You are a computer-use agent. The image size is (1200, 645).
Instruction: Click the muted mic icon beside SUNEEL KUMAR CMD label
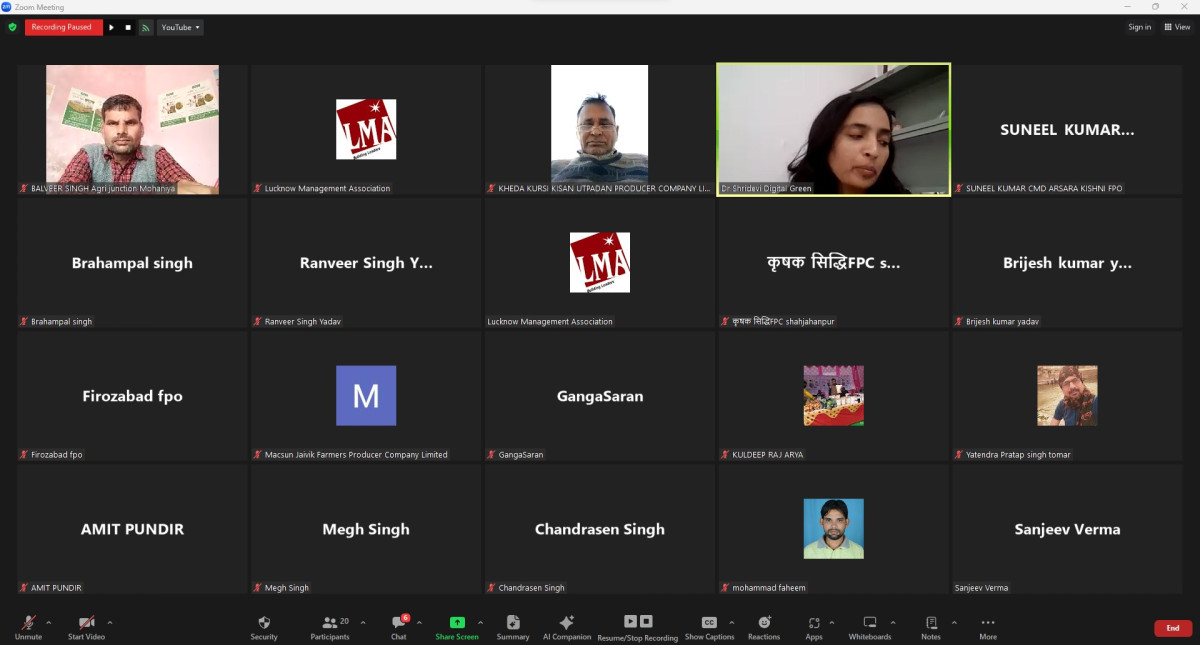(x=959, y=188)
